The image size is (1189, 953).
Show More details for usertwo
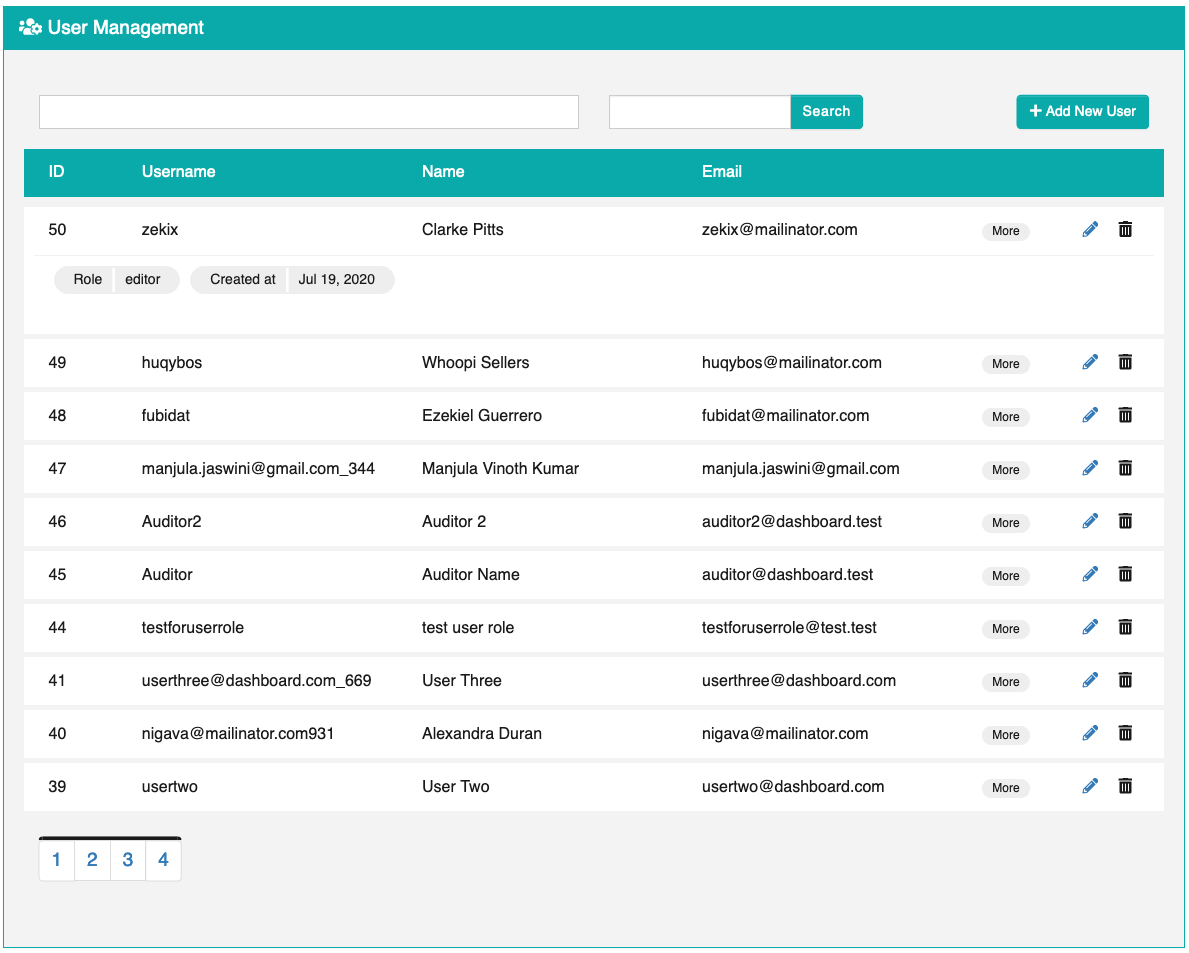pos(1005,788)
